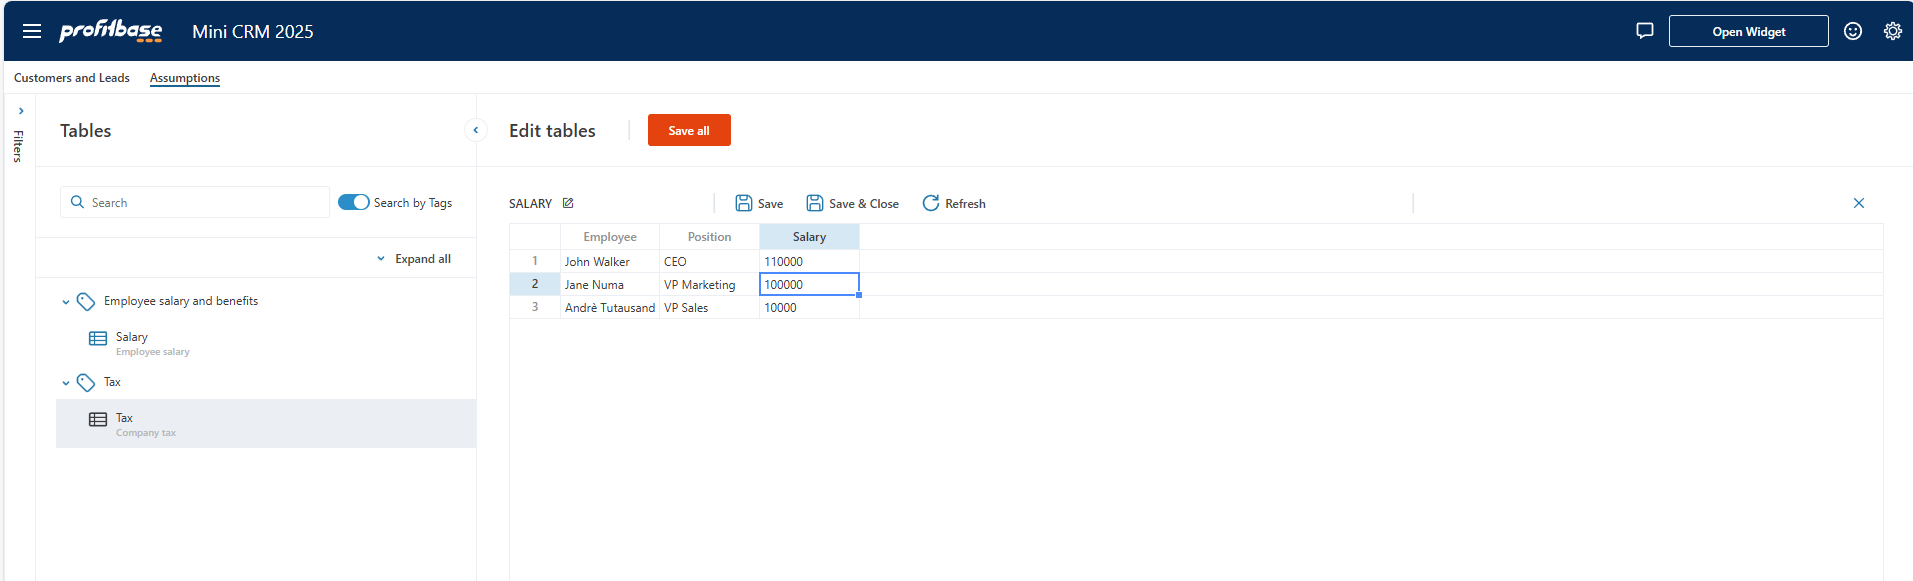
Task: Click the SALARY table title
Action: coord(530,203)
